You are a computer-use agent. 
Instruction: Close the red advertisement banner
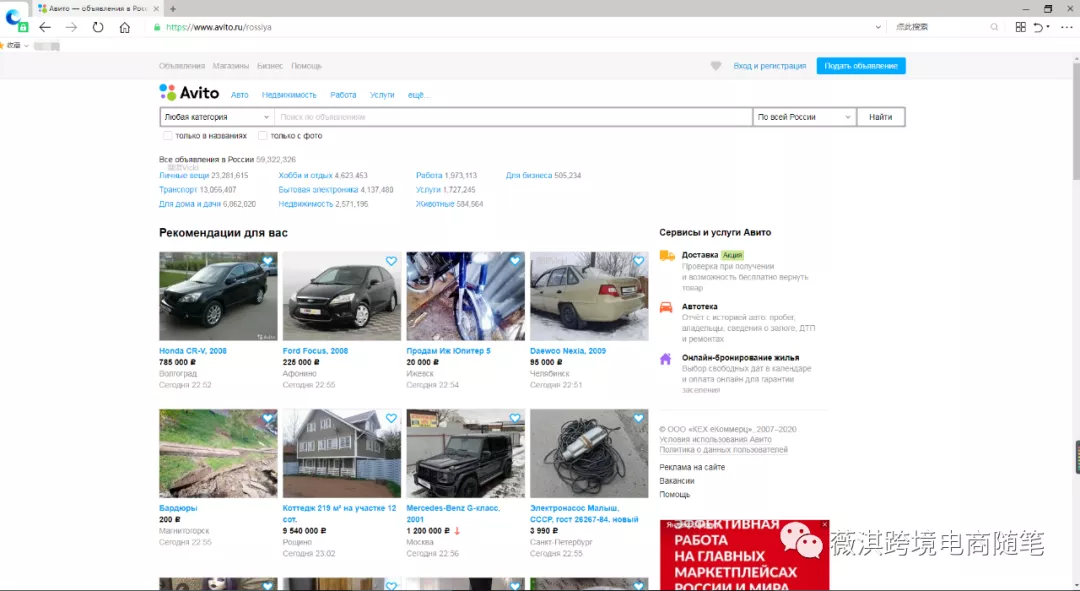coord(824,525)
